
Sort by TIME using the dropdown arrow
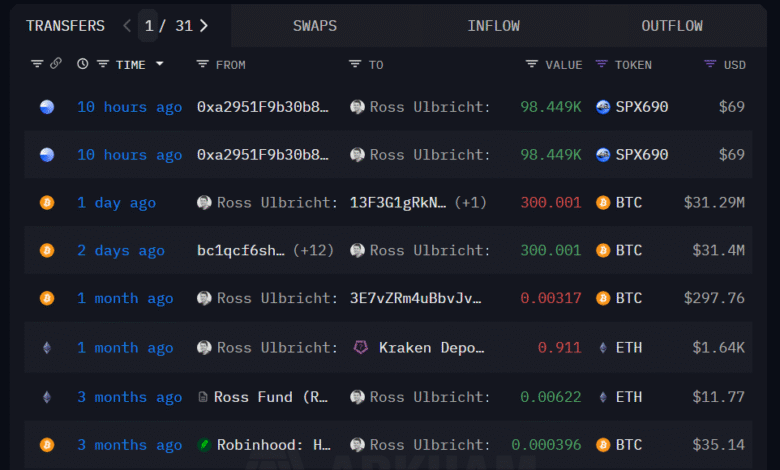[x=160, y=64]
